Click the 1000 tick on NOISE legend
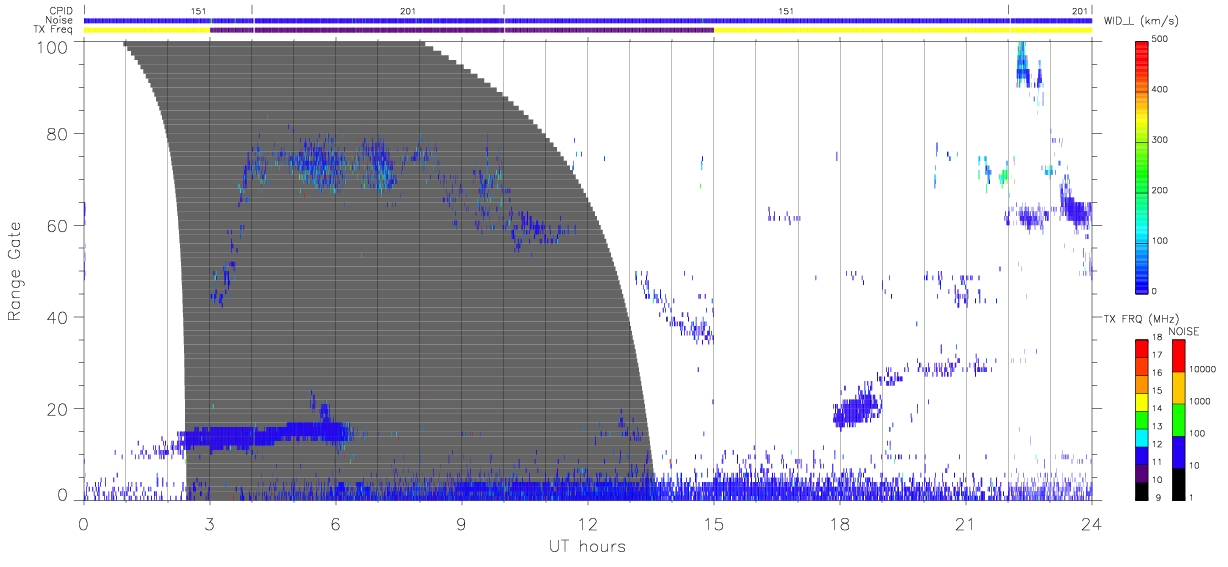This screenshot has width=1228, height=567. click(x=1200, y=401)
